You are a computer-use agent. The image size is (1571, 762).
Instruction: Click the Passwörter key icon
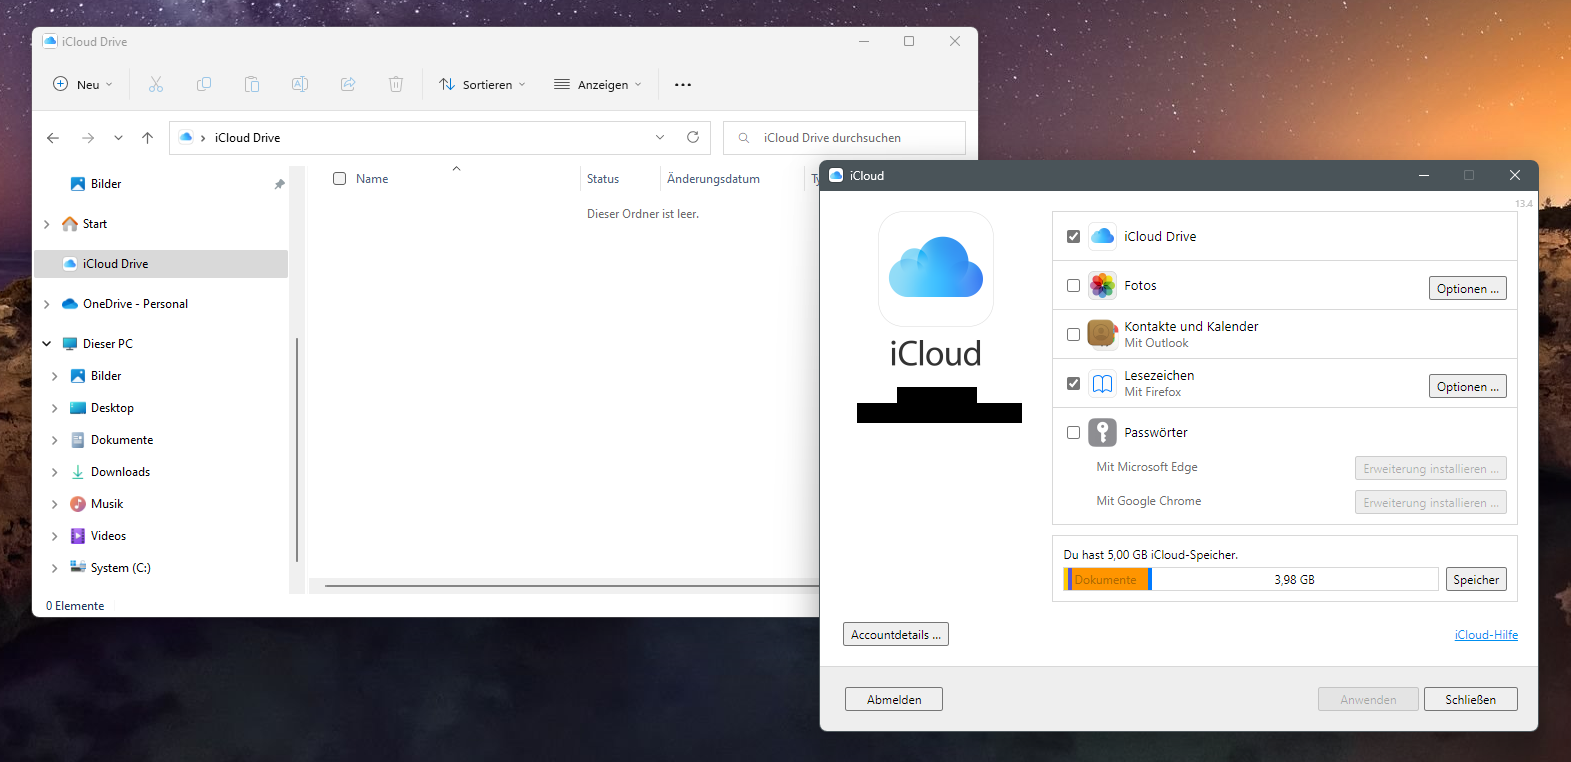coord(1102,432)
